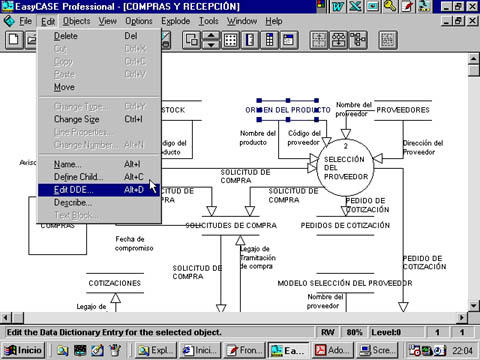Click the tree structure toolbar icon
Viewport: 480px width, 360px height.
click(358, 40)
